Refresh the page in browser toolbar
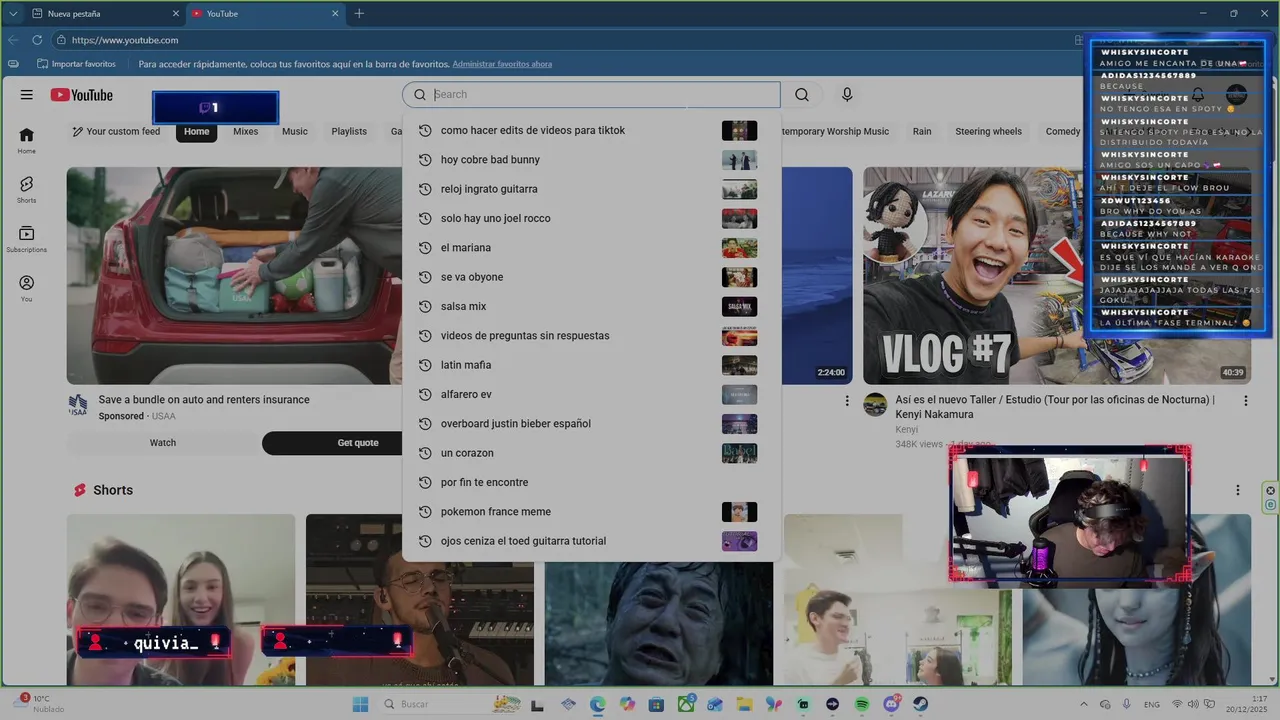This screenshot has height=720, width=1280. [37, 40]
